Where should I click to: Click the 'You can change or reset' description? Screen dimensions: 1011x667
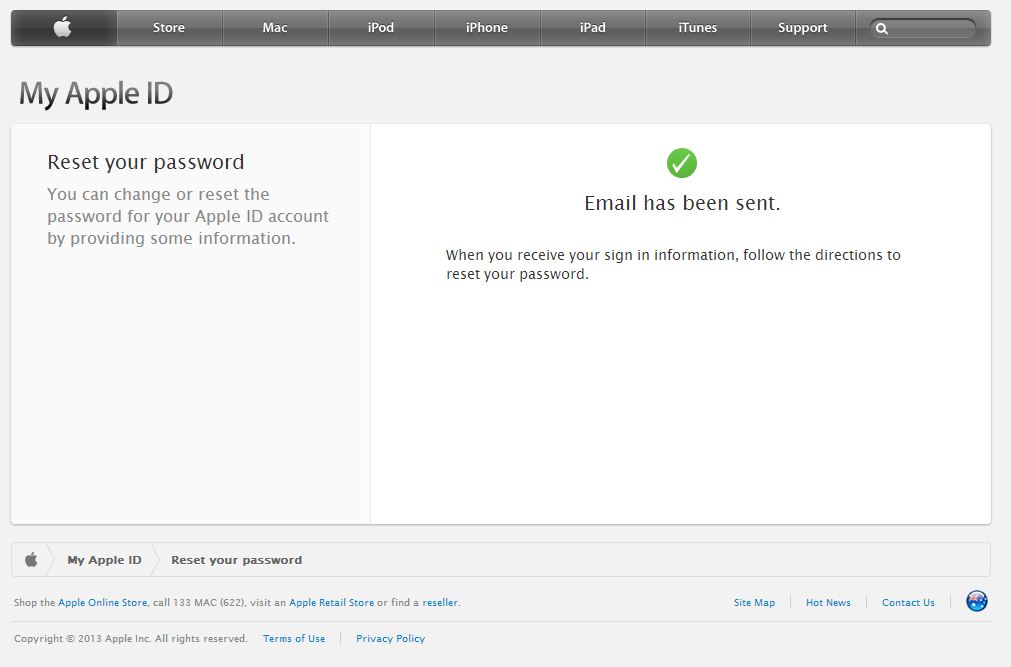coord(188,216)
